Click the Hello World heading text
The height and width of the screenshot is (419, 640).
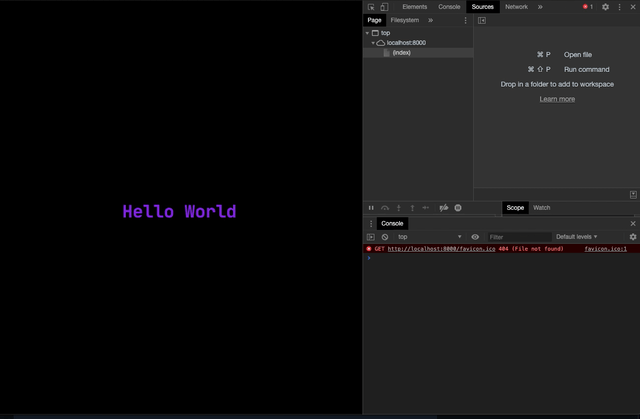pyautogui.click(x=180, y=212)
